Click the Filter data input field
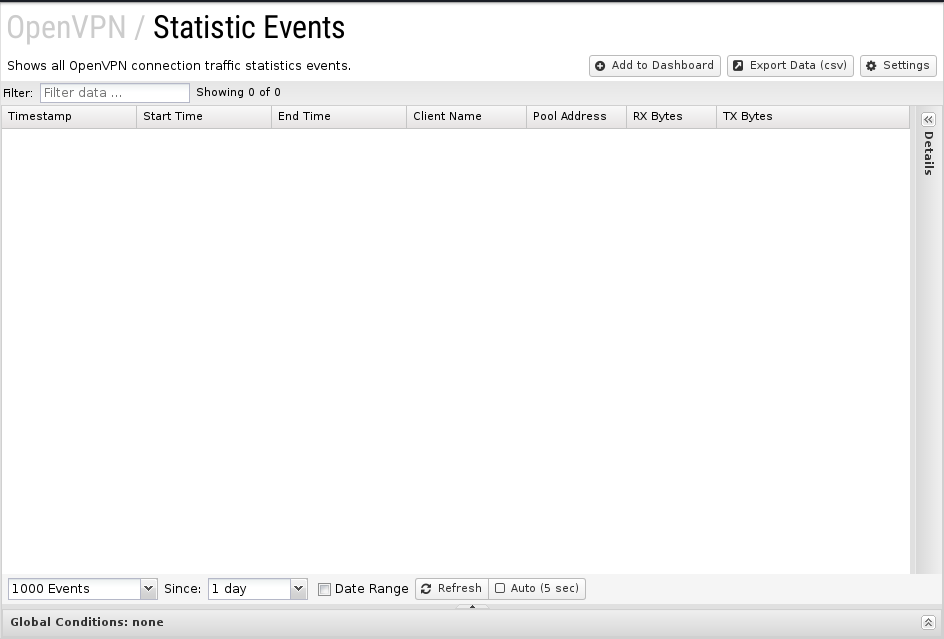This screenshot has width=944, height=639. 114,93
